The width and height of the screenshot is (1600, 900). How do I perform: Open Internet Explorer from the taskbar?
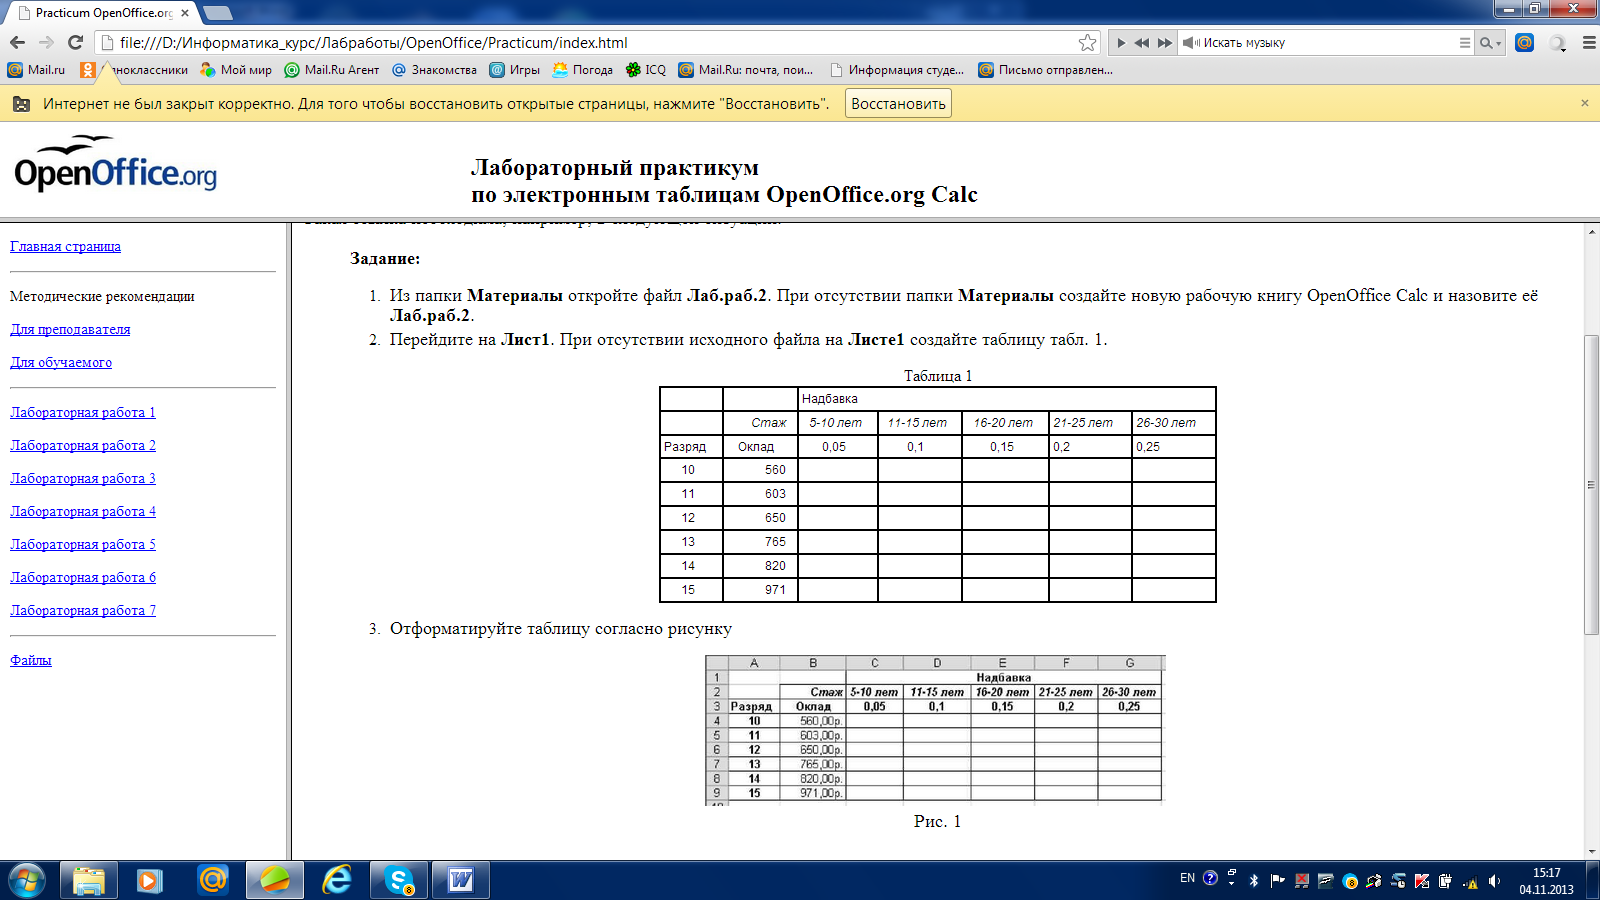pos(337,880)
